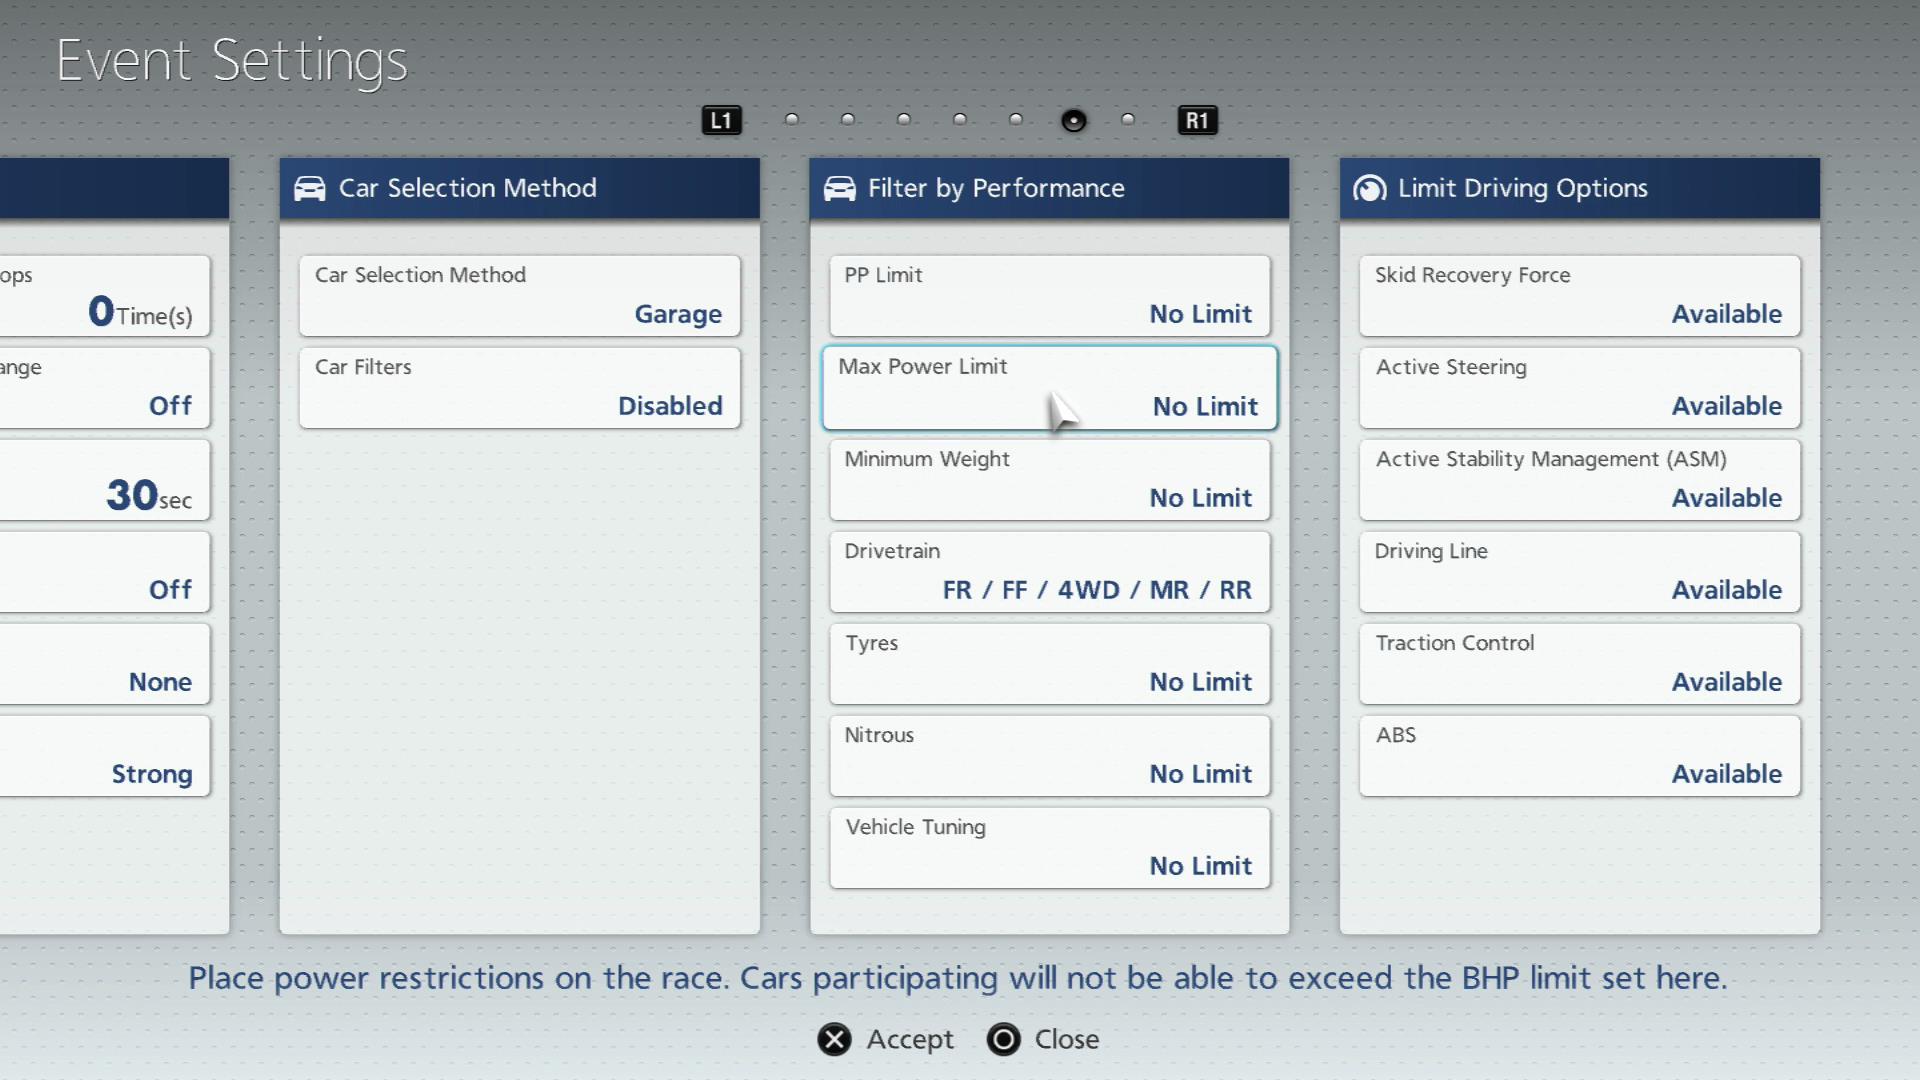This screenshot has height=1080, width=1920.
Task: Click the Close label
Action: [1066, 1040]
